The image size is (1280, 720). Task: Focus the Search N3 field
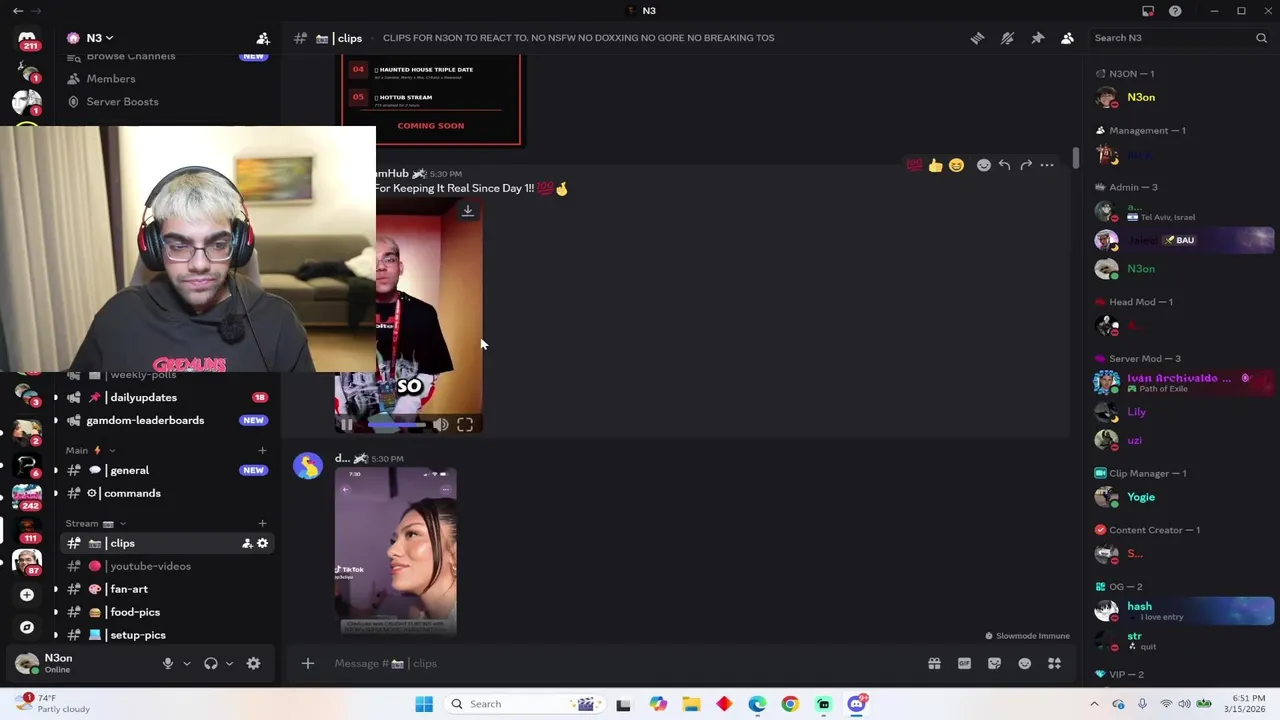pos(1179,38)
